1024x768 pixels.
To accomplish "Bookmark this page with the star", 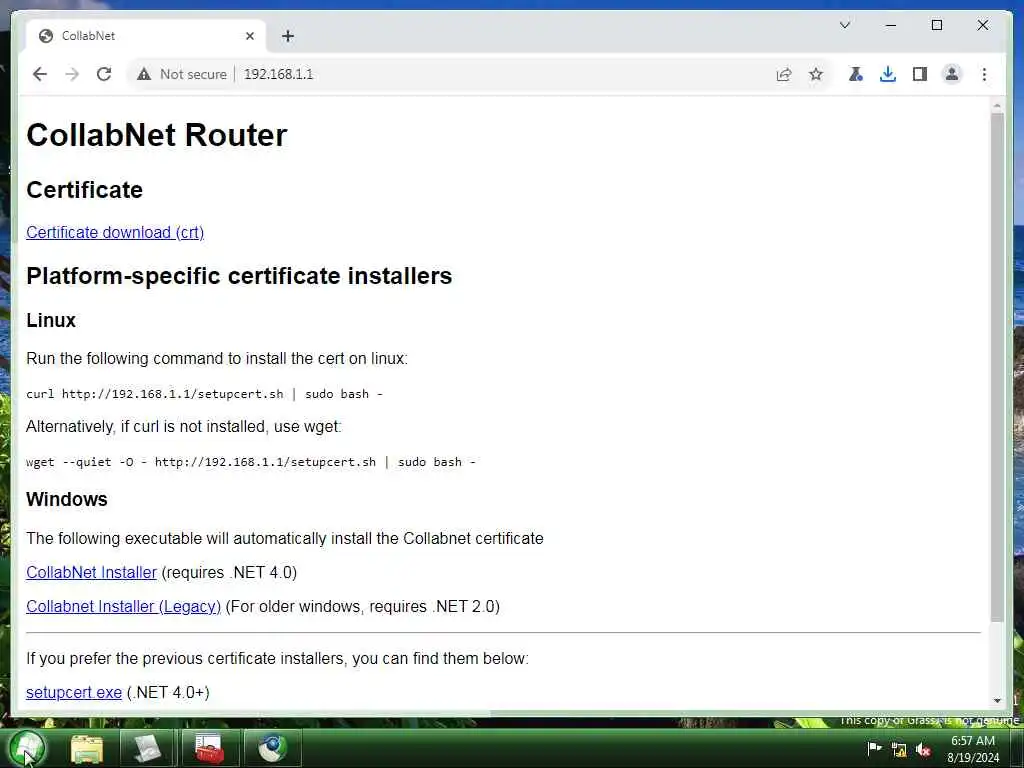I will (x=816, y=74).
